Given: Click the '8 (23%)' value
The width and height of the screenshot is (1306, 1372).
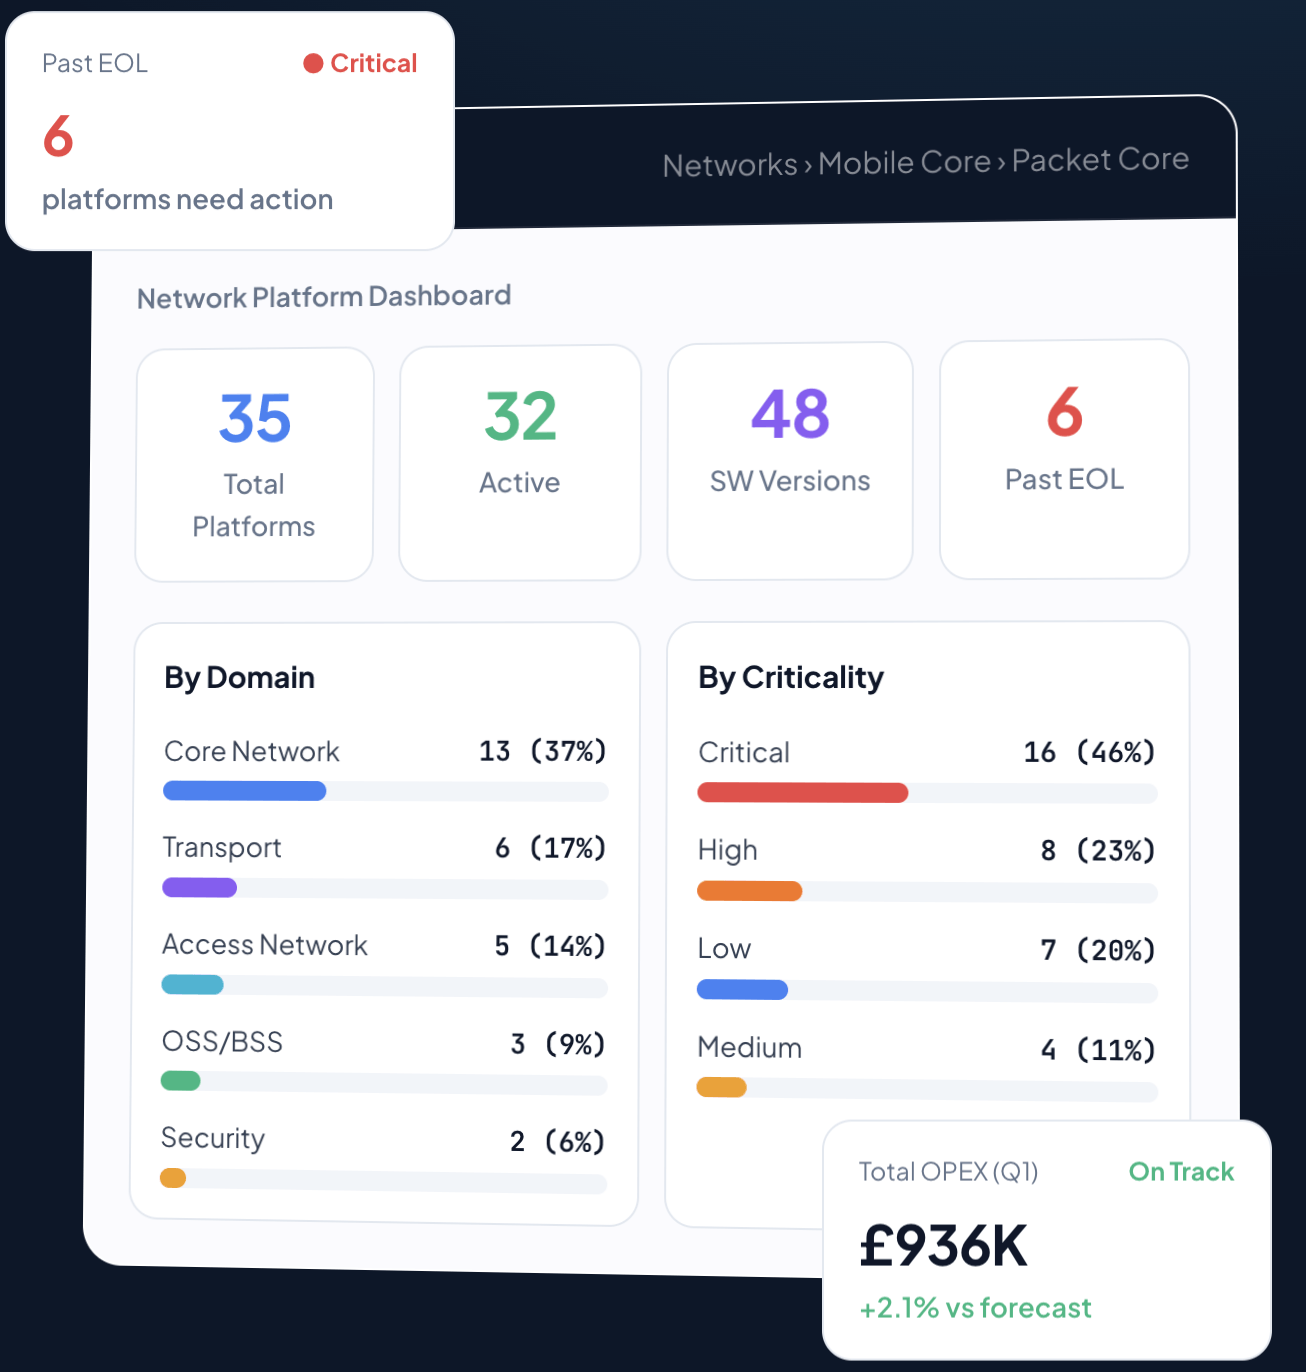Looking at the screenshot, I should click(1098, 851).
